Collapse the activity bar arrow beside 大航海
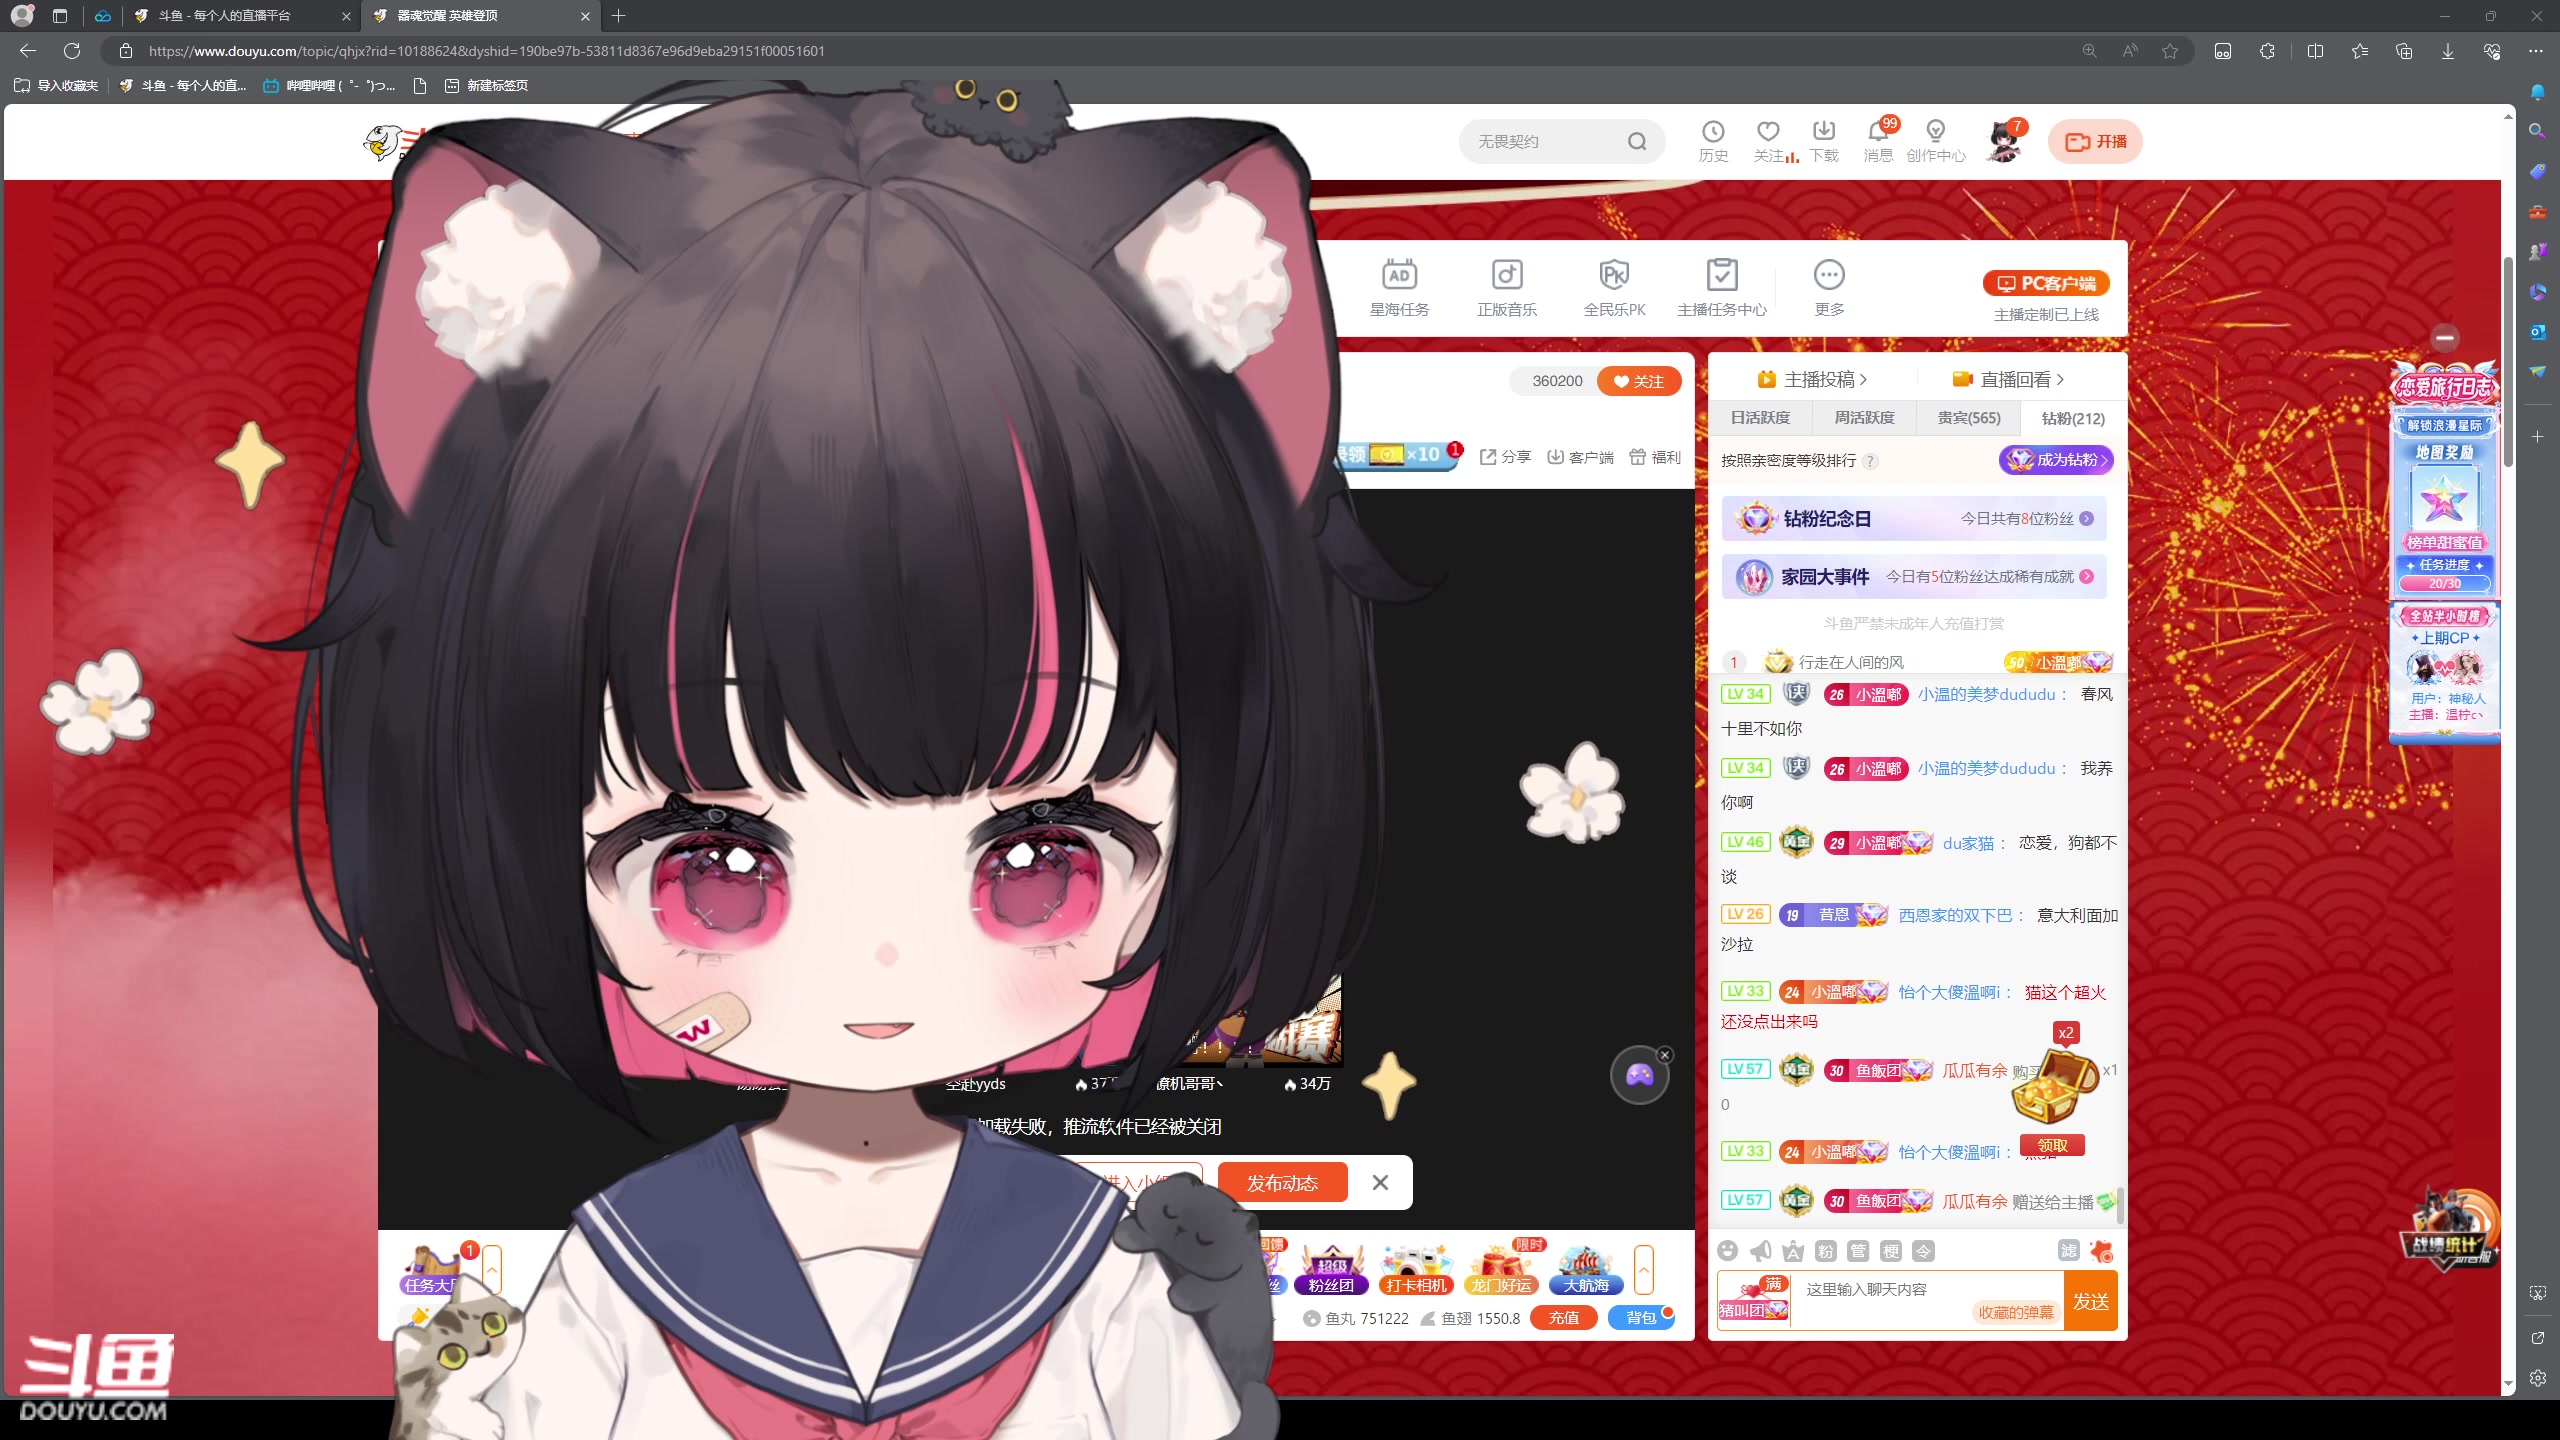 click(1643, 1270)
